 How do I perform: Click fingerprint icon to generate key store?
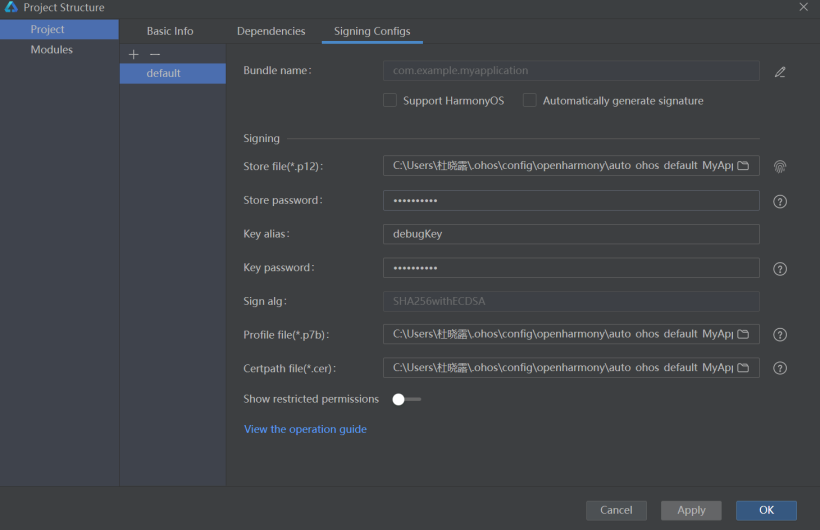[780, 166]
